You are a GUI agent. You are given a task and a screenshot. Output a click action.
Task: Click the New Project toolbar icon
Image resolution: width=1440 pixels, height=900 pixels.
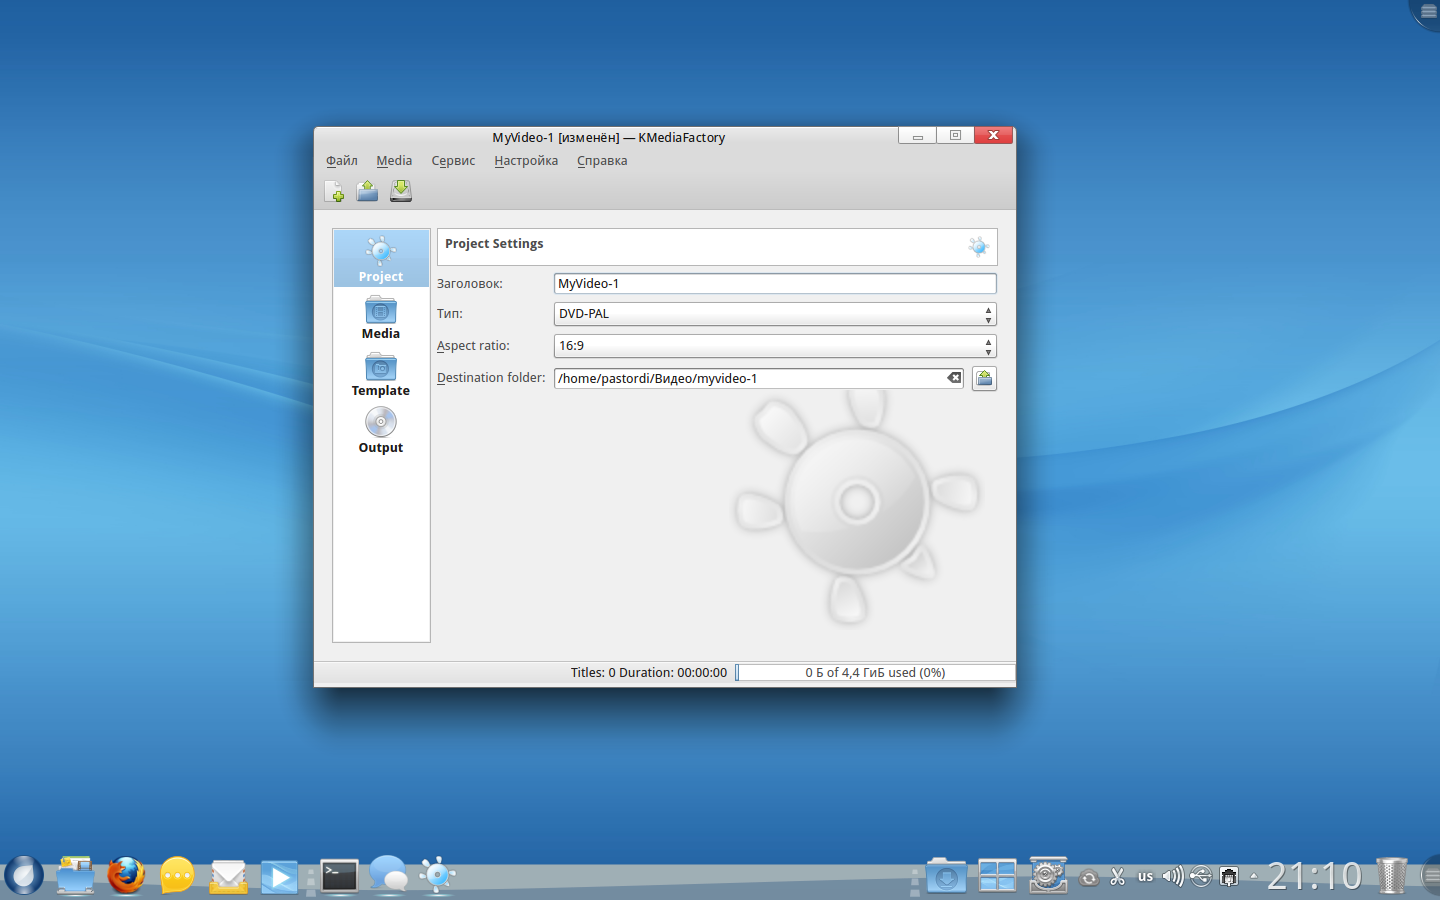tap(335, 191)
